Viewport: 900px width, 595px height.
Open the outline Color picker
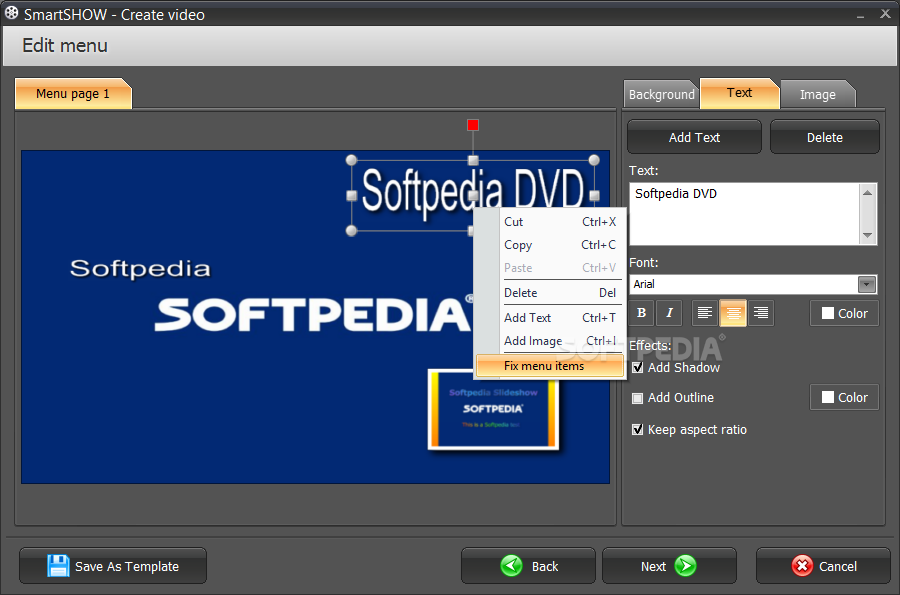pyautogui.click(x=844, y=397)
